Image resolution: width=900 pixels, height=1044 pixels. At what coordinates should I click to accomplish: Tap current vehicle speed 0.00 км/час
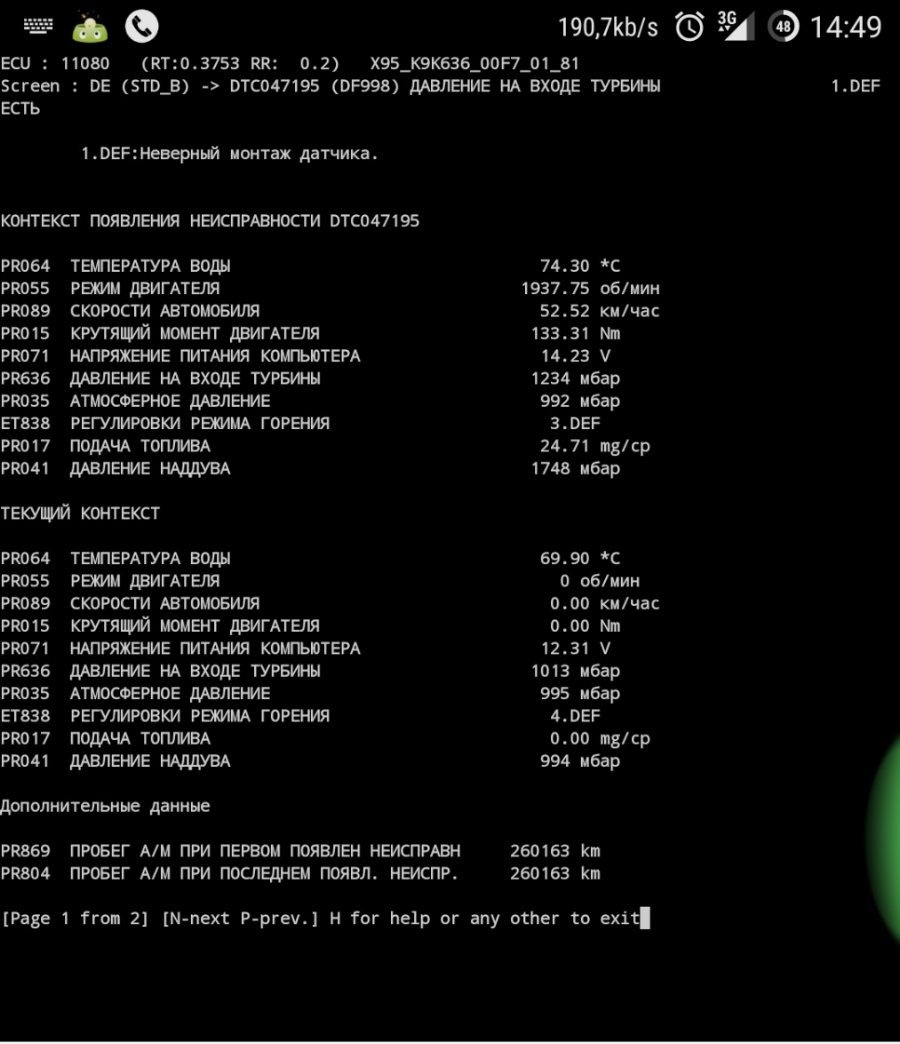tap(604, 604)
